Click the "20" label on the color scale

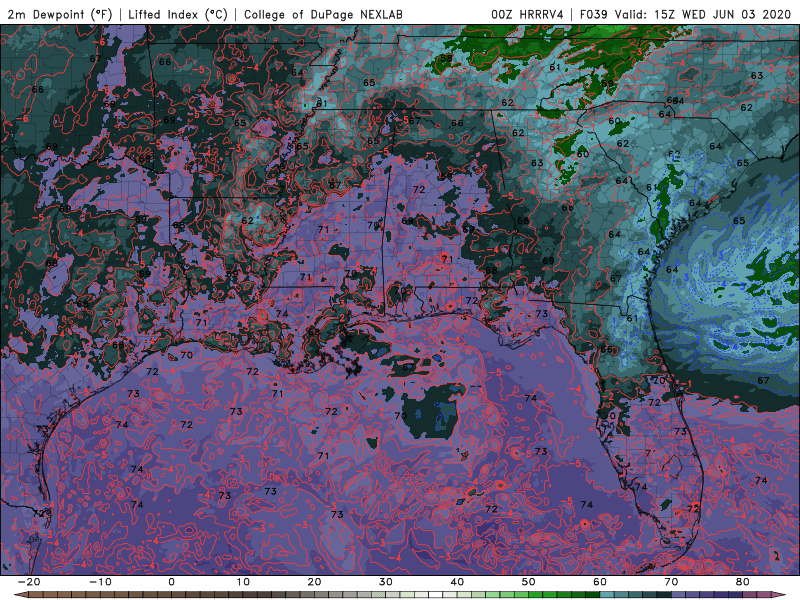314,582
